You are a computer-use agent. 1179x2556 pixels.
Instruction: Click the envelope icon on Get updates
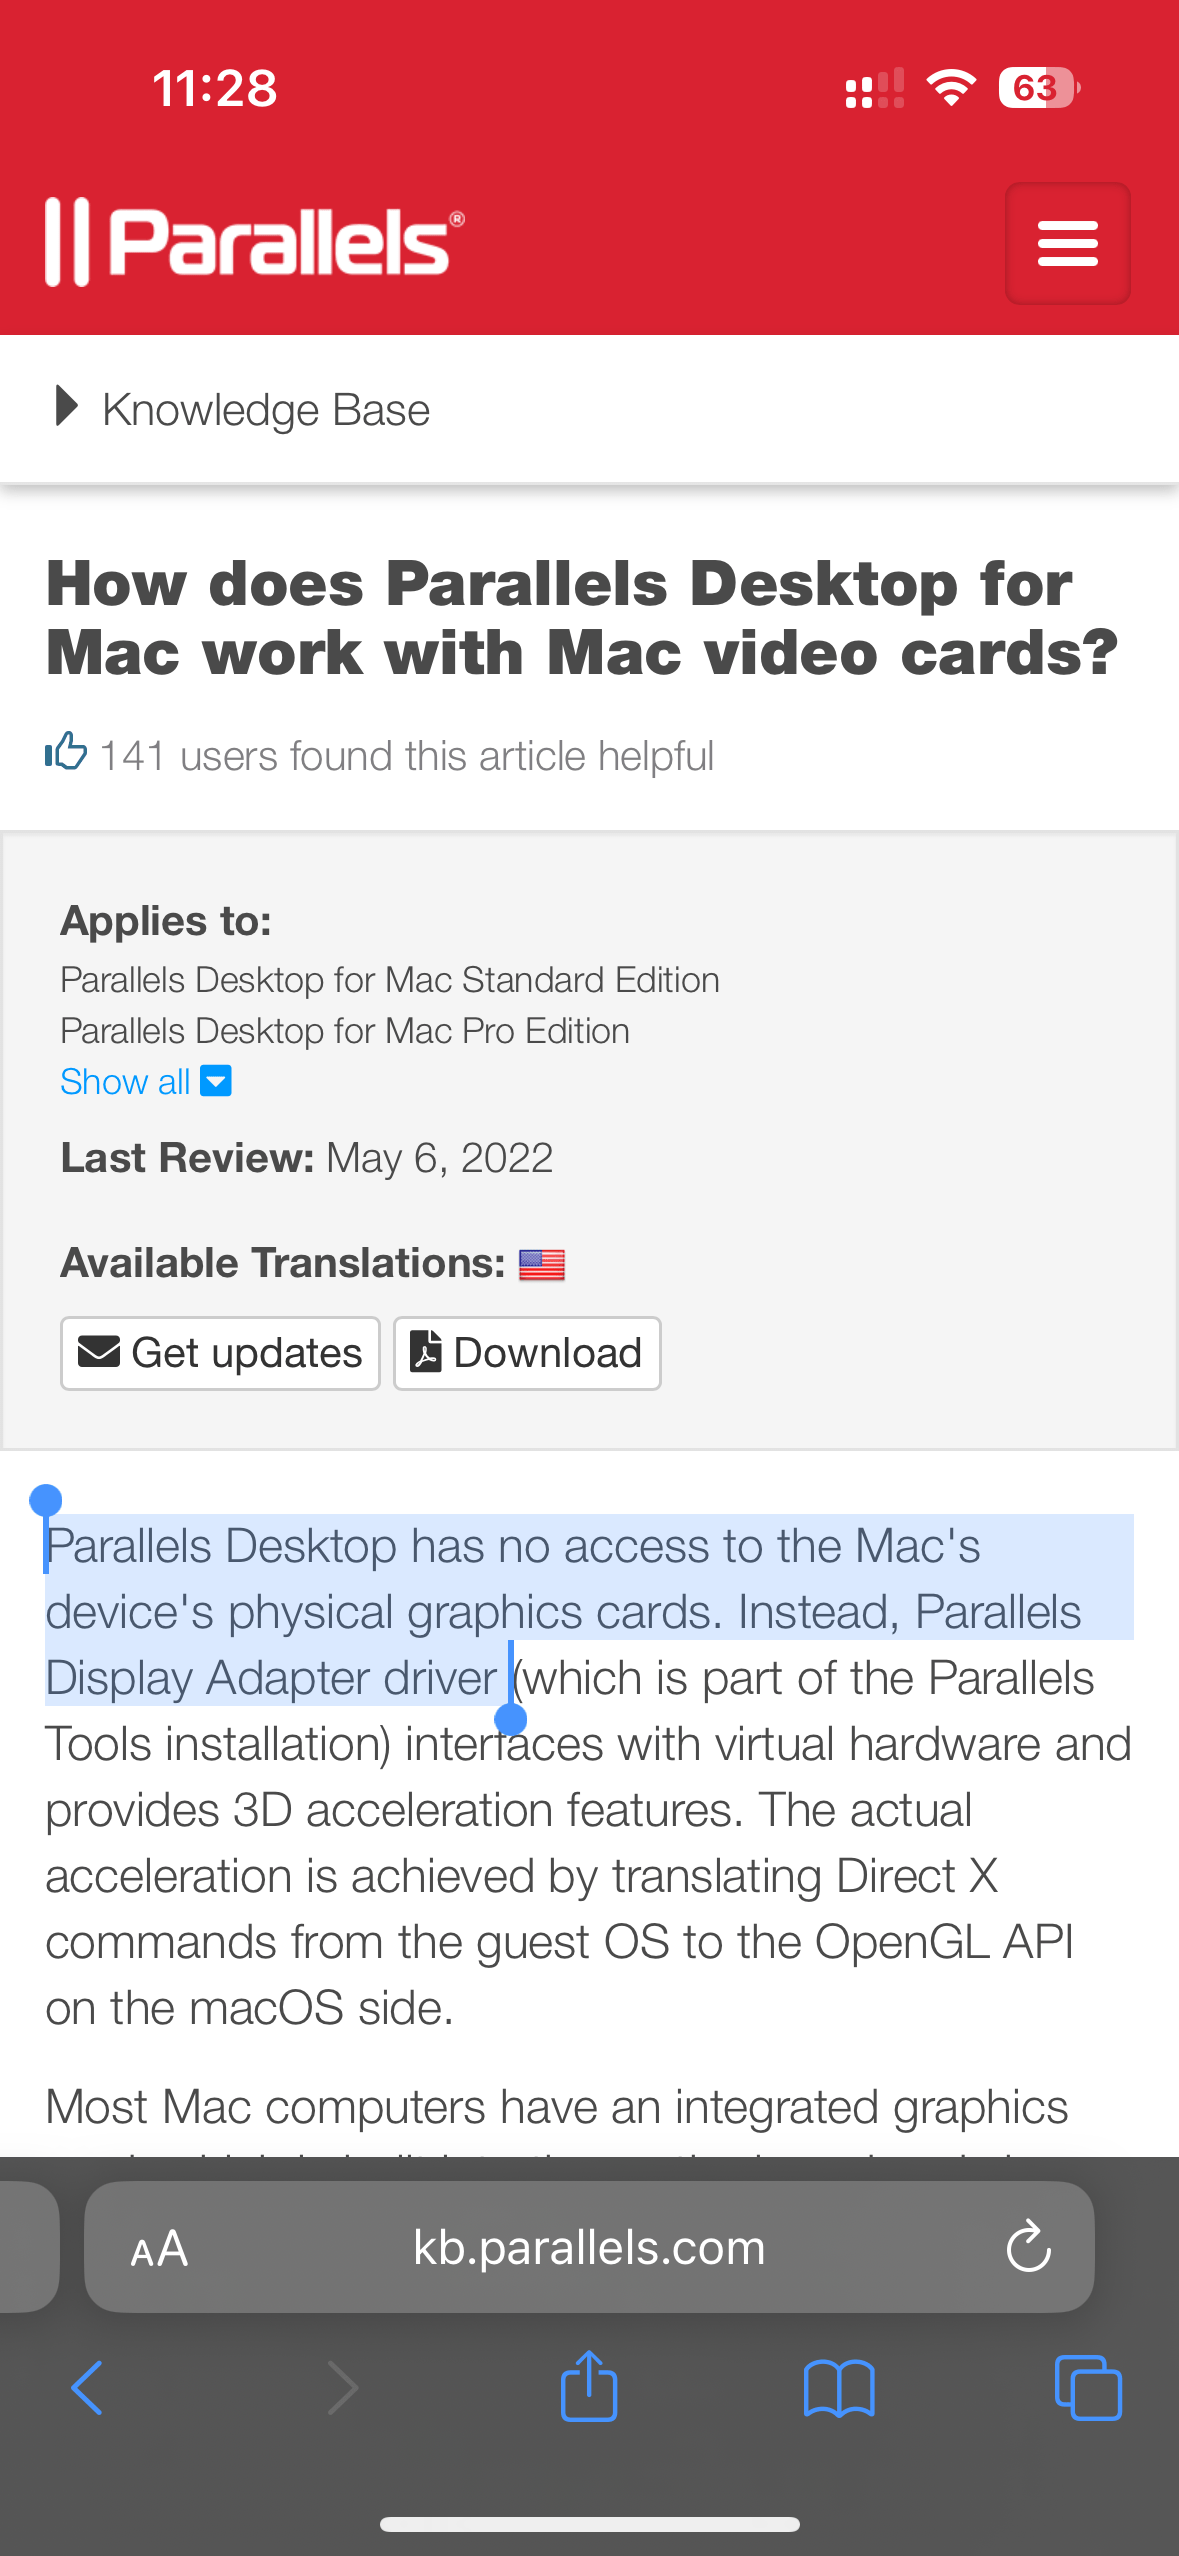100,1352
